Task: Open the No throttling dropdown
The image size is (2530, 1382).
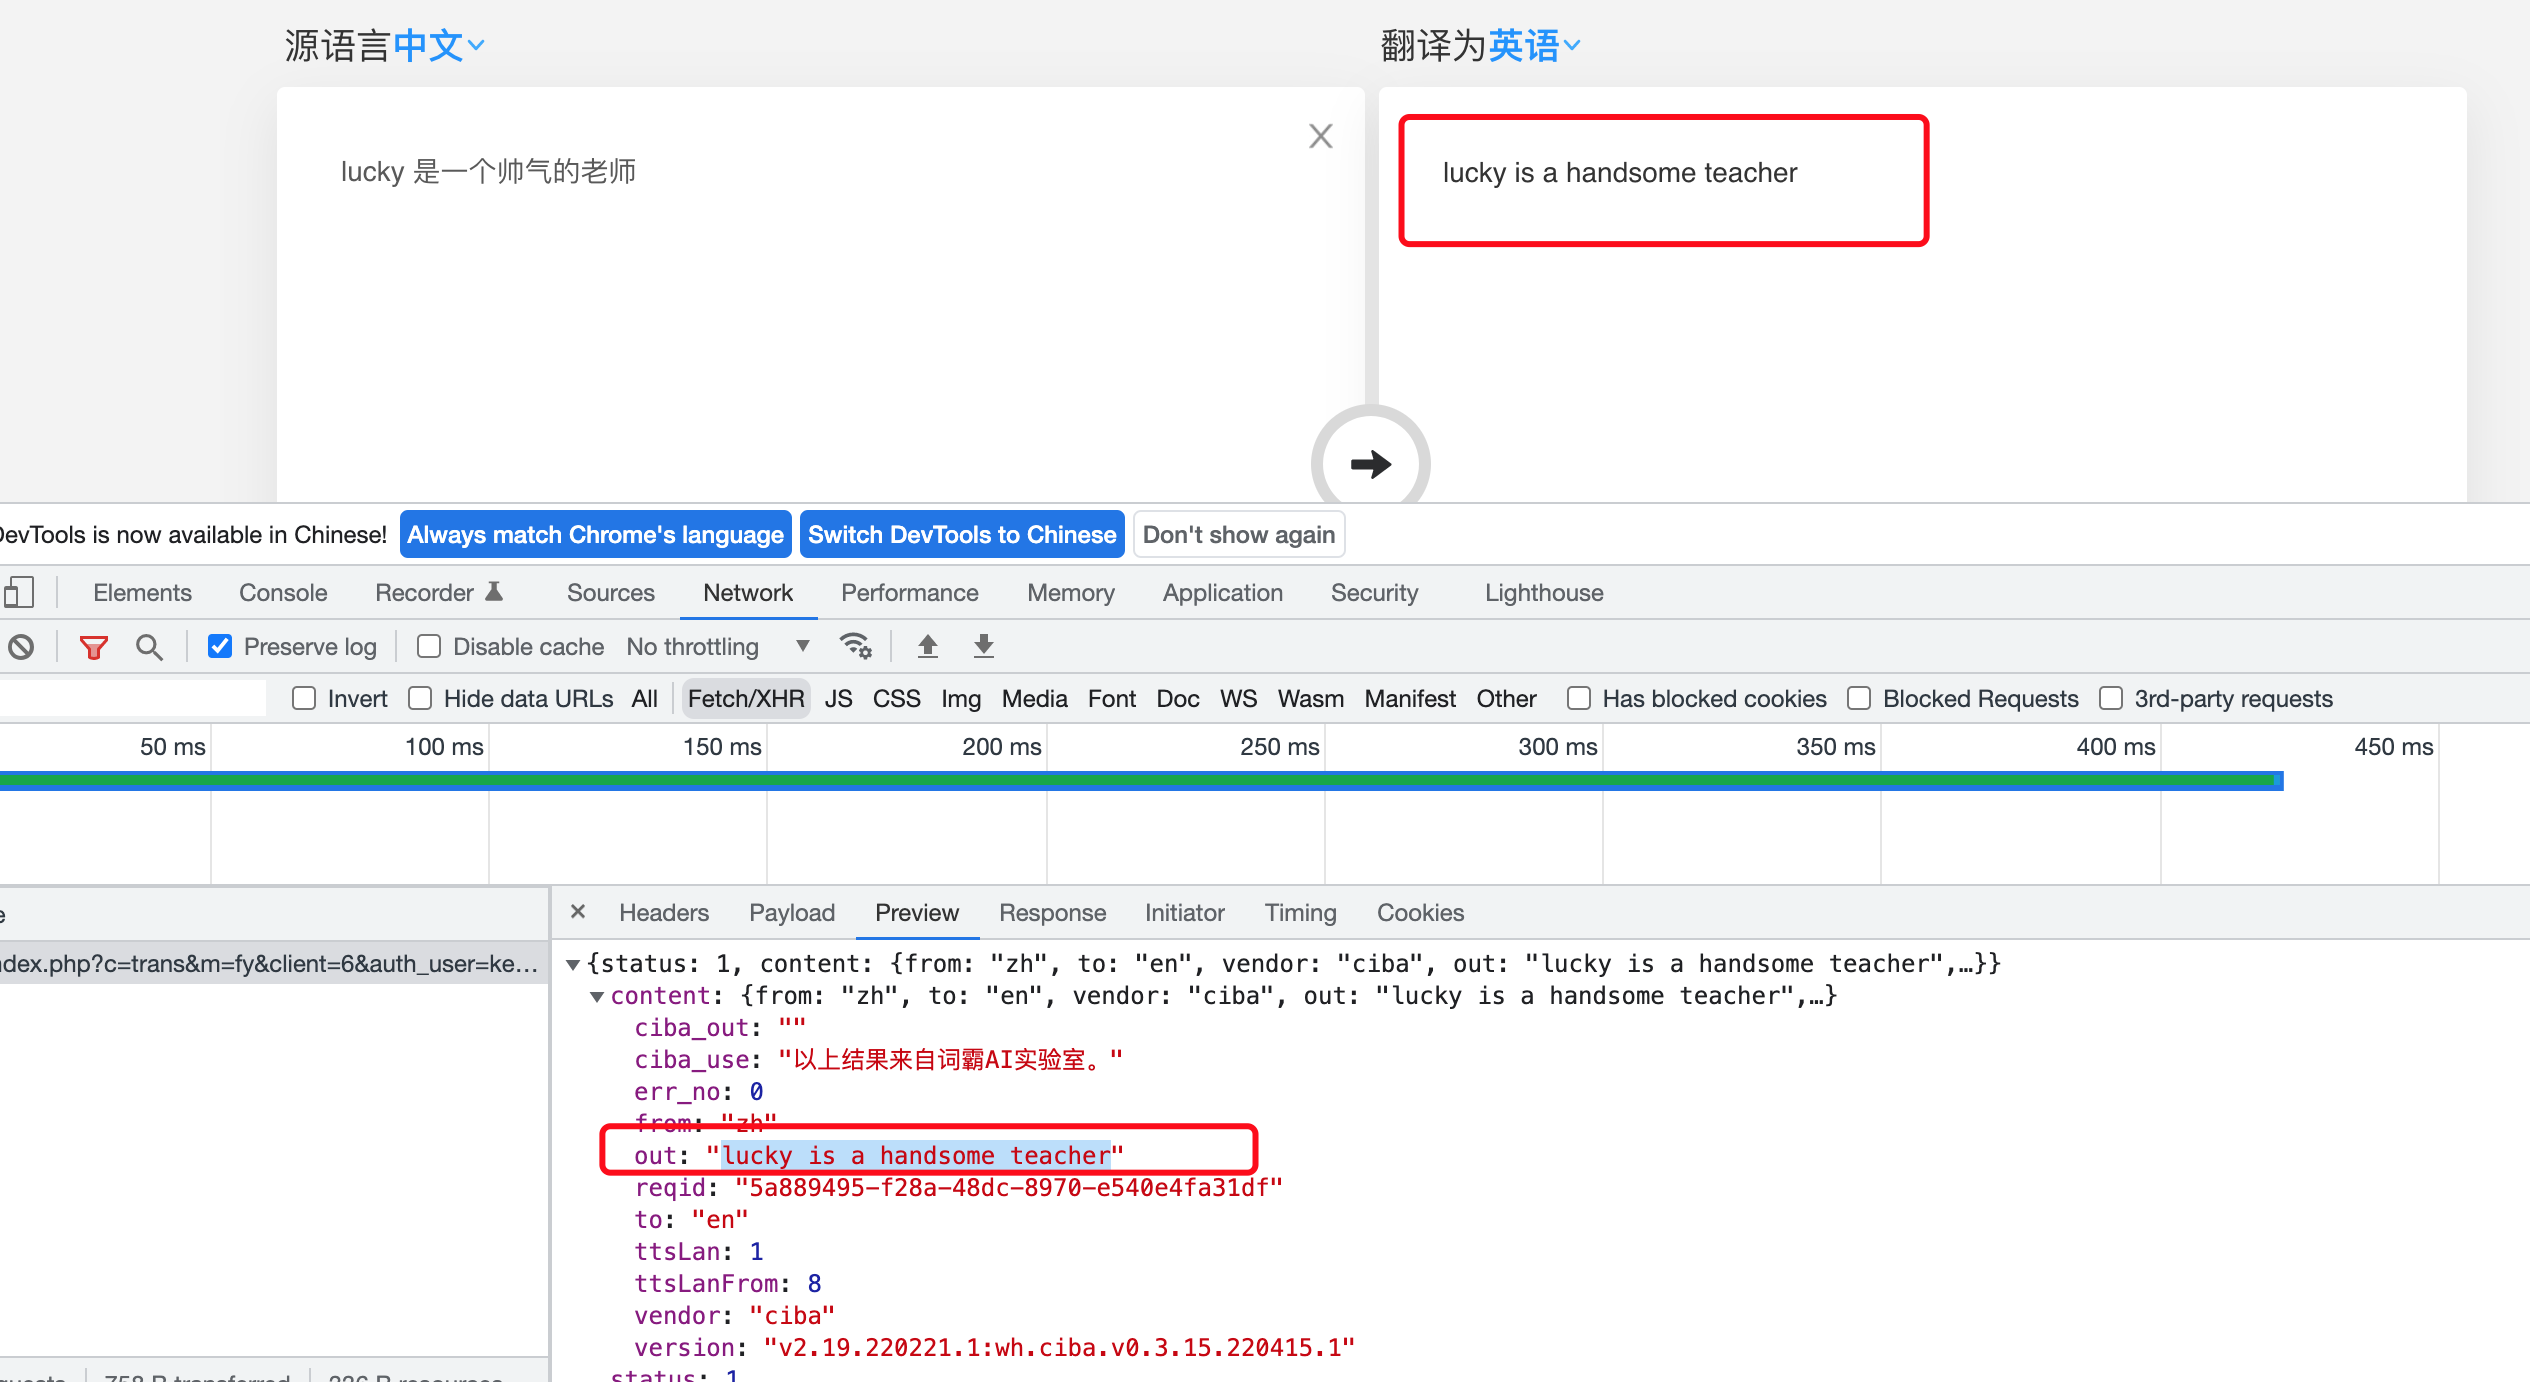Action: click(717, 647)
